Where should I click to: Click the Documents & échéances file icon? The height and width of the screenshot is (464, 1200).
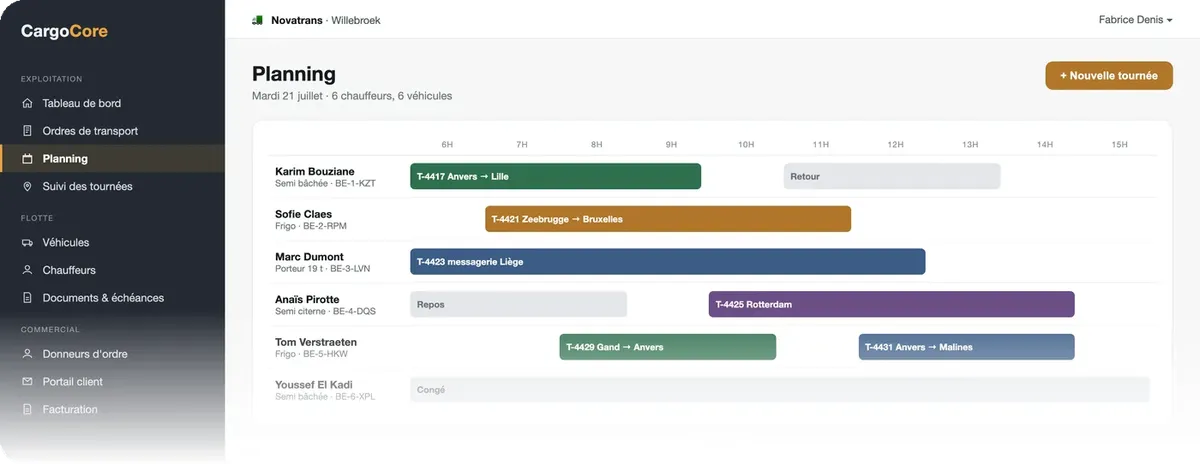click(x=27, y=298)
